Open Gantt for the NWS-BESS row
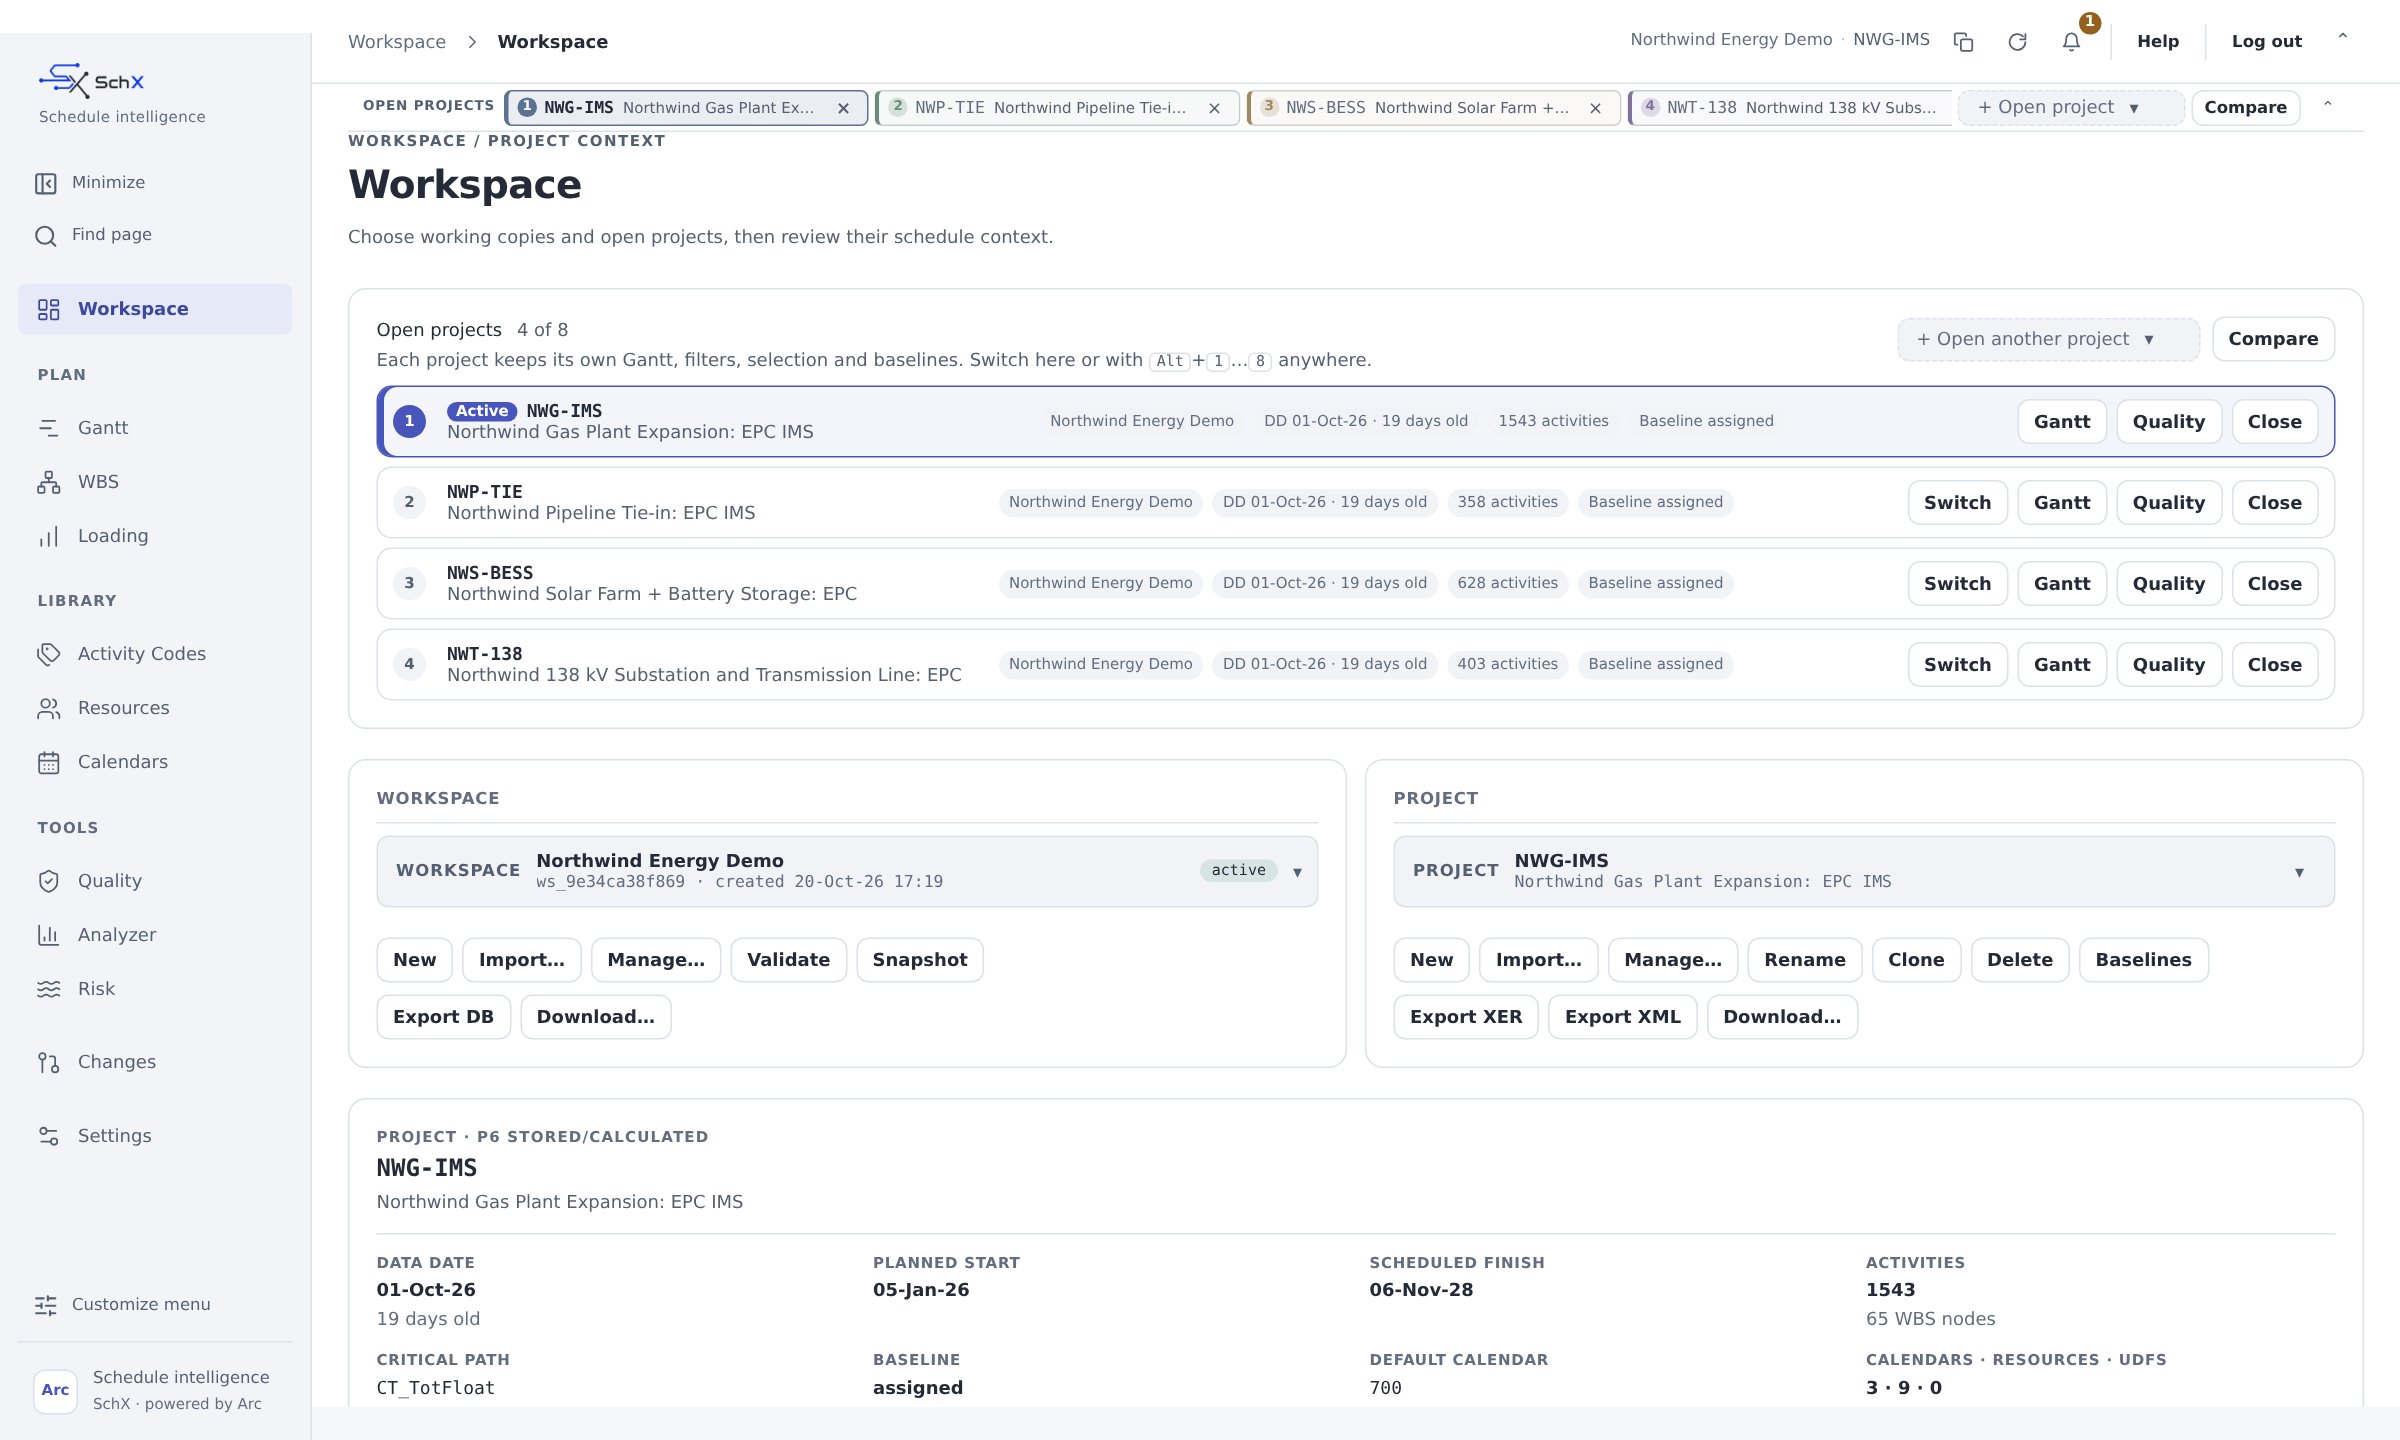 [2061, 584]
